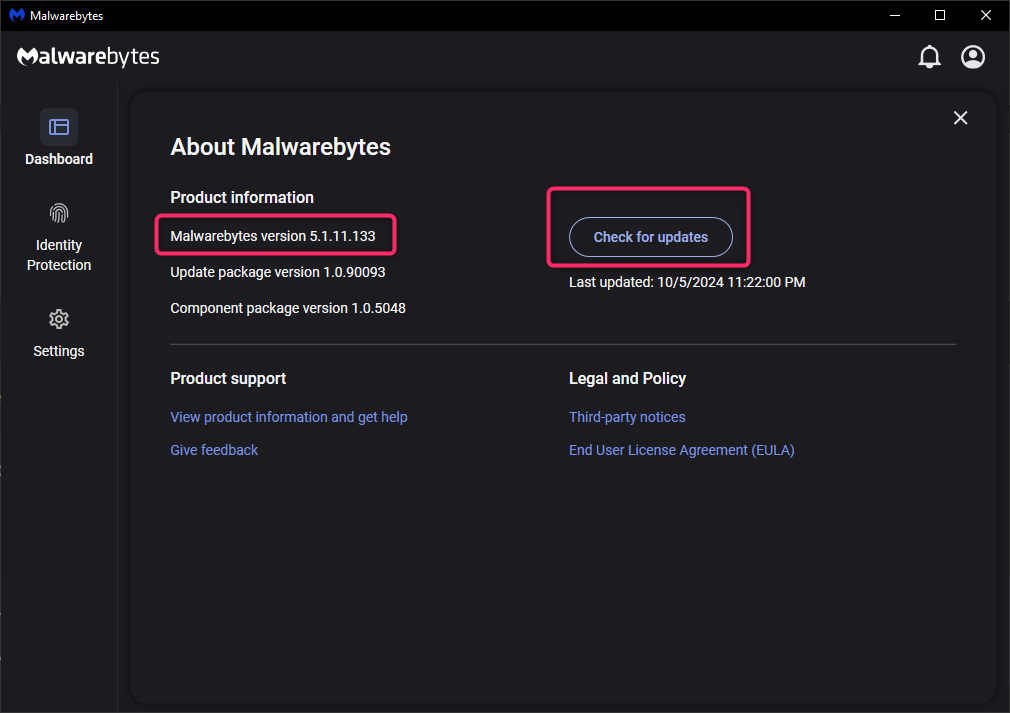1010x713 pixels.
Task: Click the About Malwarebytes heading
Action: (280, 147)
